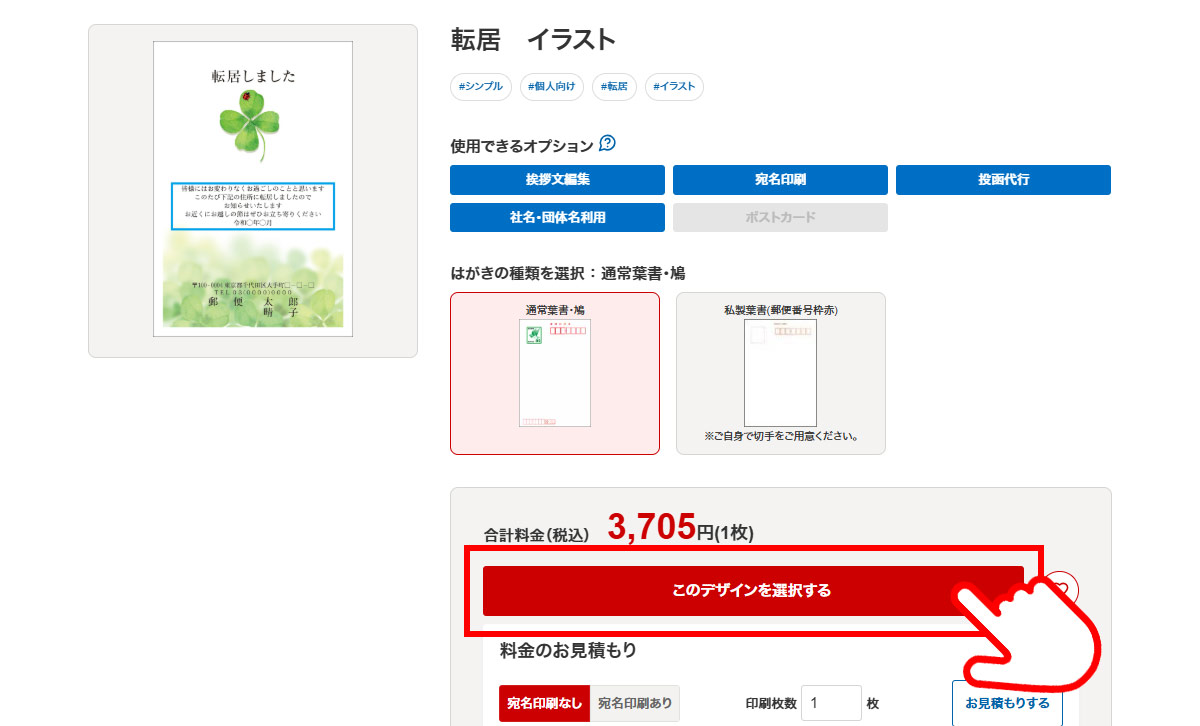Choose the 私製葉書(郵便番号枠赤) postcard type

click(x=780, y=373)
